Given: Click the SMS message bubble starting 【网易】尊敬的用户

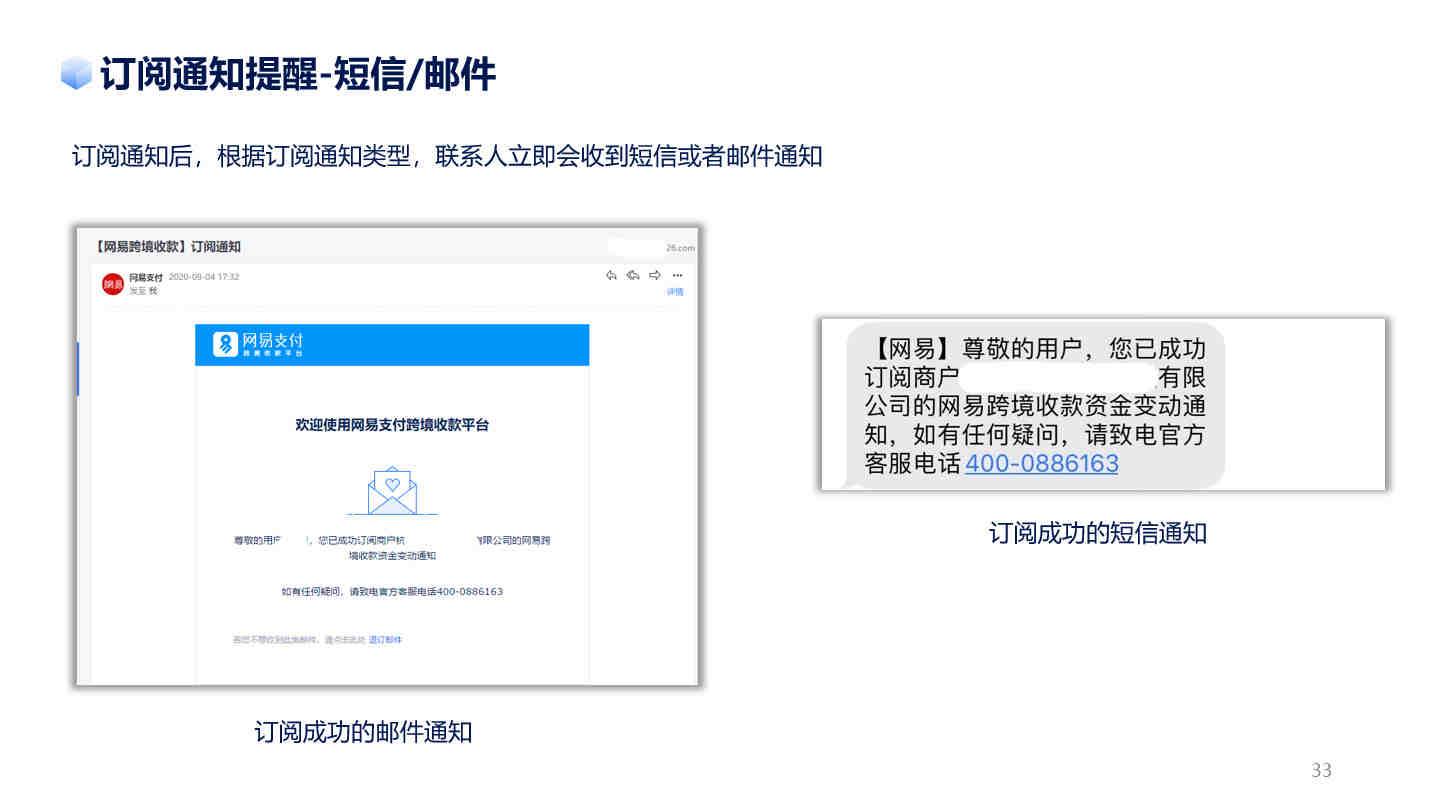Looking at the screenshot, I should pos(1035,405).
